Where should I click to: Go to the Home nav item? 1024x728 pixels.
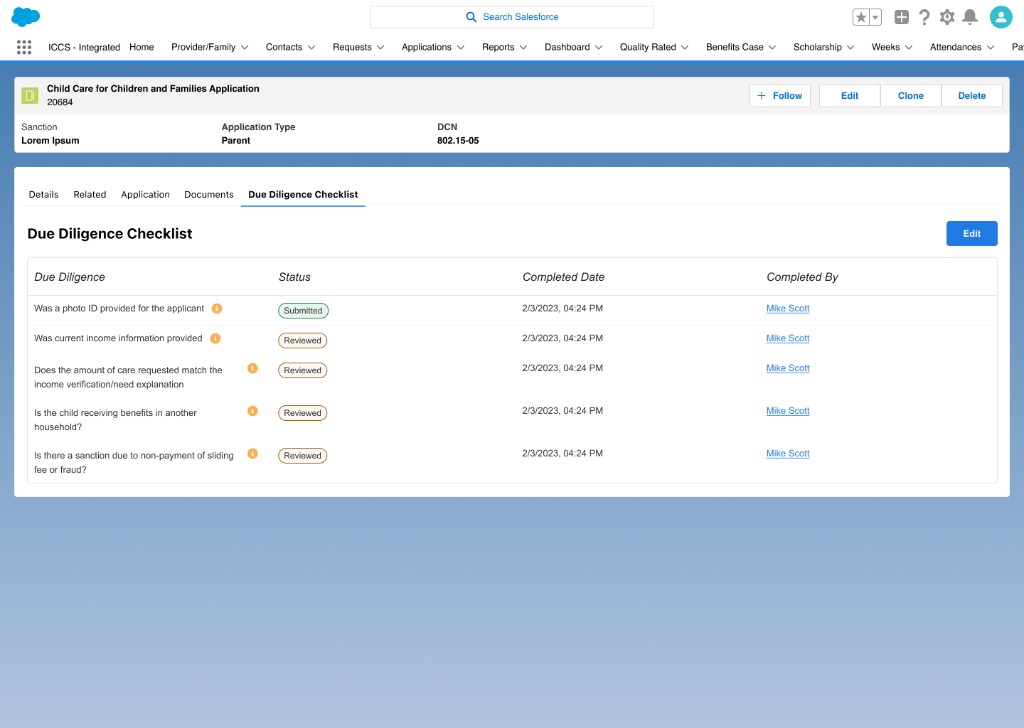[x=142, y=47]
